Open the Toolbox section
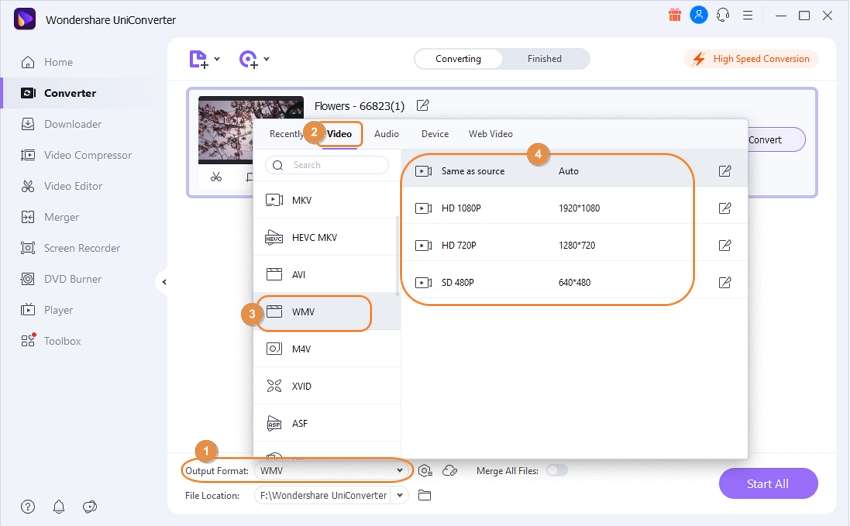Viewport: 850px width, 526px height. [x=51, y=341]
